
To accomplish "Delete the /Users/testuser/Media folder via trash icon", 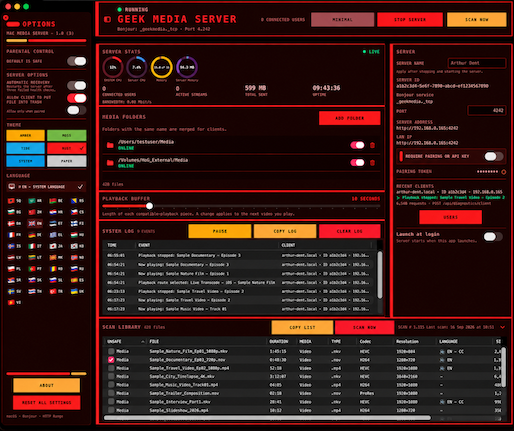I will (x=372, y=145).
